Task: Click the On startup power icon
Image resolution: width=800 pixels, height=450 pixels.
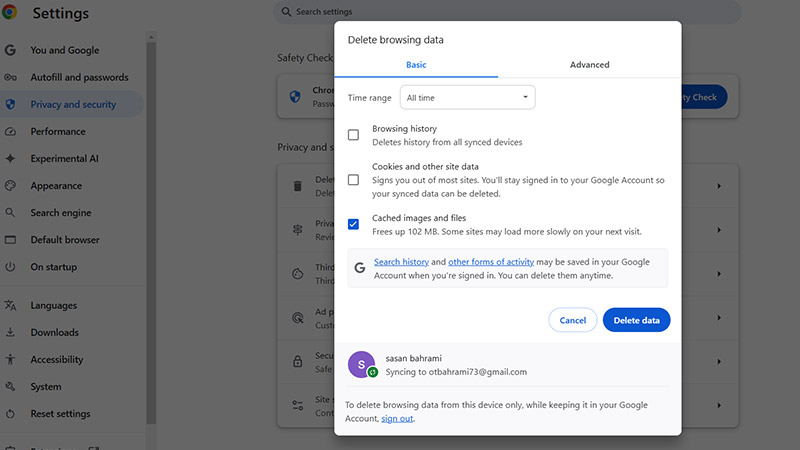Action: click(x=10, y=267)
